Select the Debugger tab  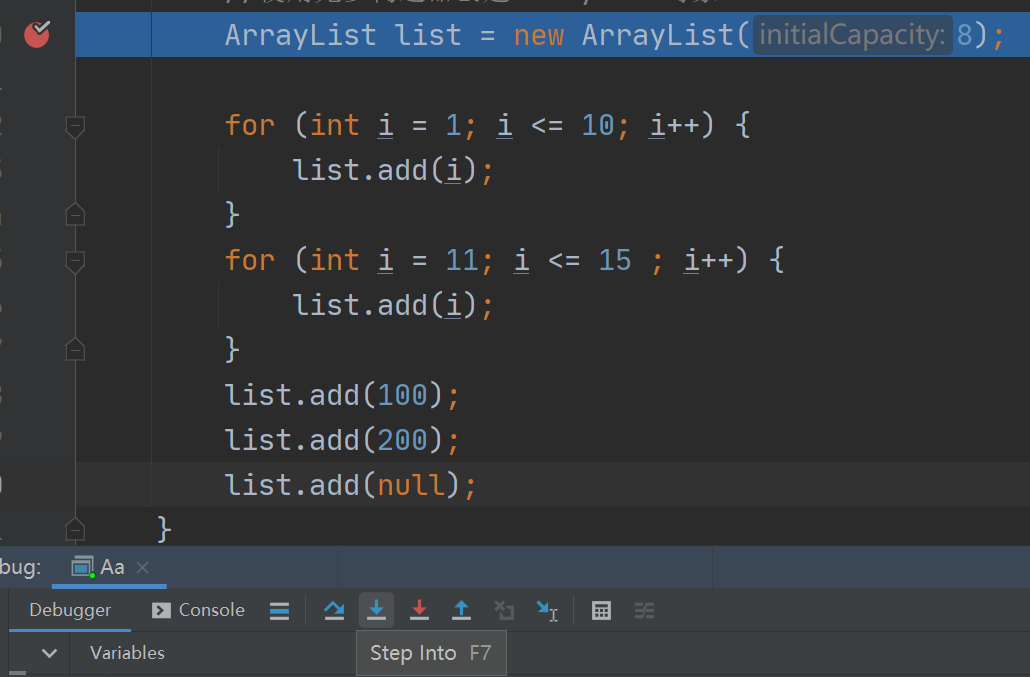pyautogui.click(x=69, y=609)
